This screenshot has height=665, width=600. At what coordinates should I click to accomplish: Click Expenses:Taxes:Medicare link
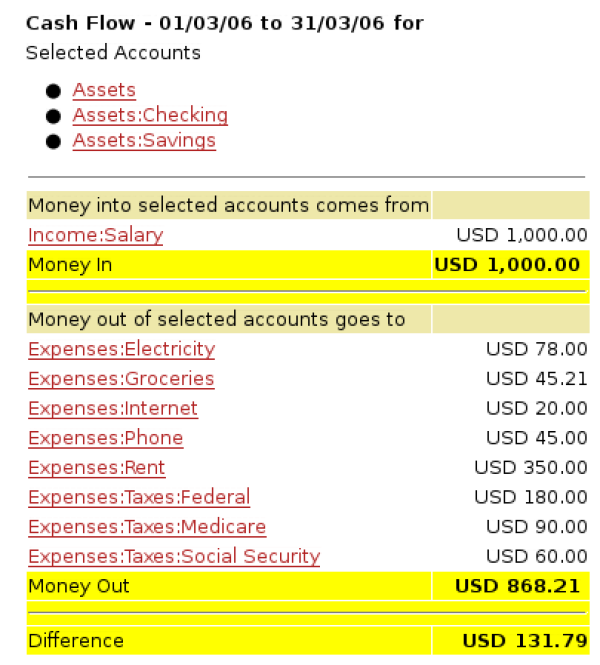coord(147,527)
